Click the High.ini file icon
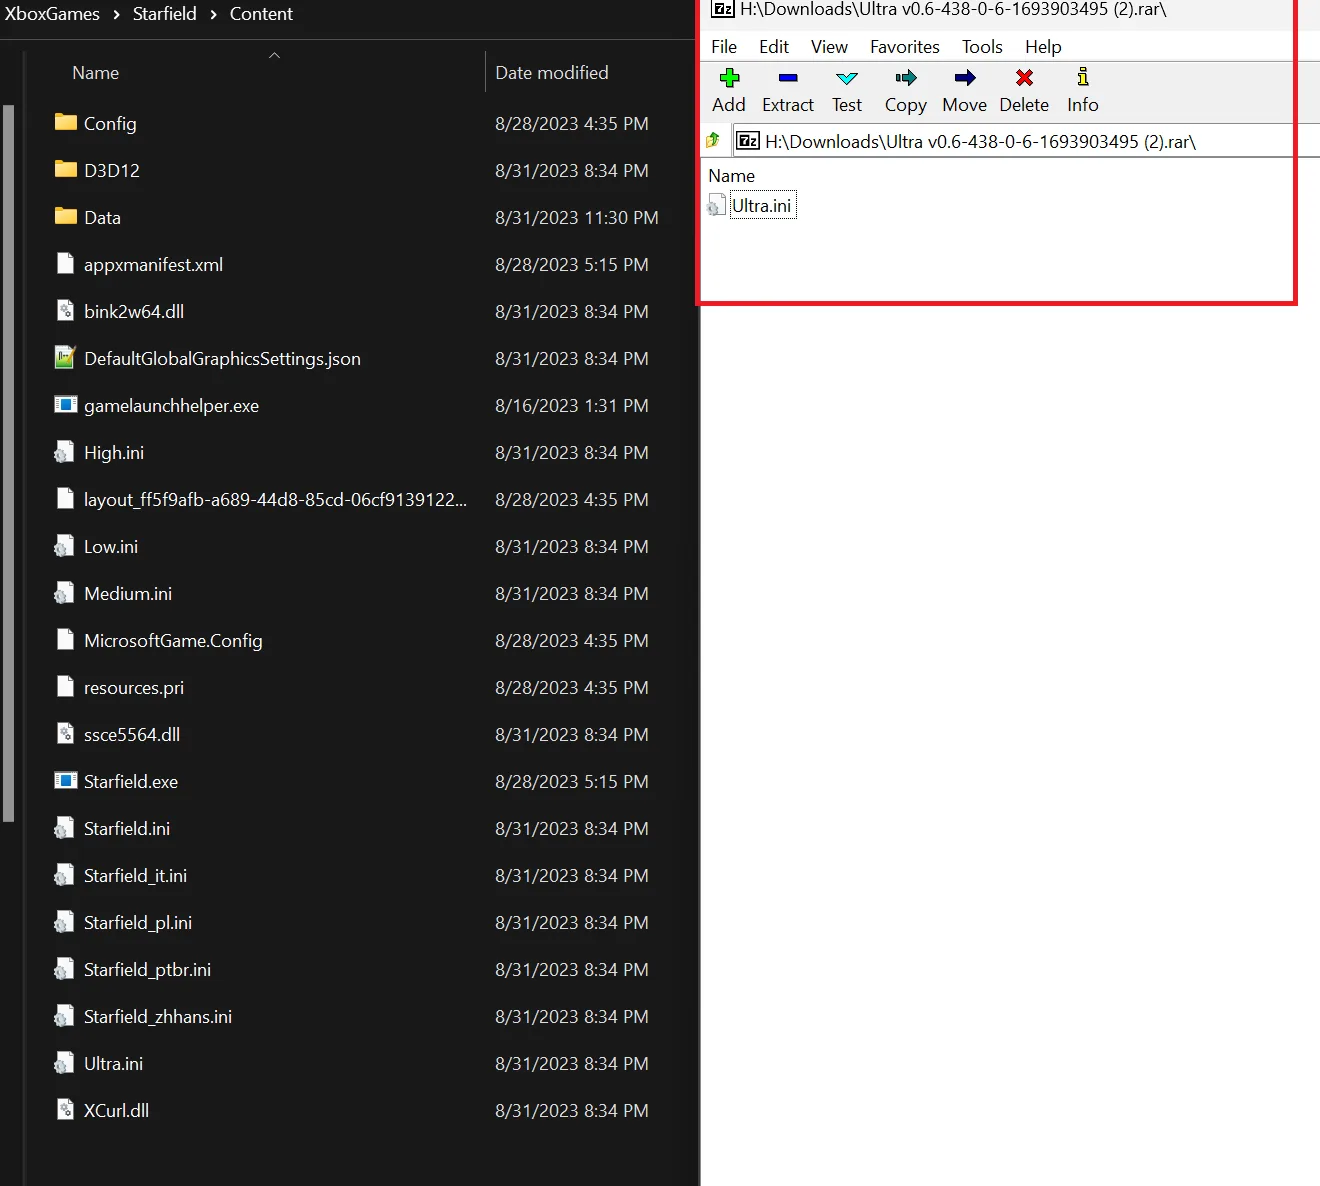Screen dimensions: 1320x1186 click(64, 452)
